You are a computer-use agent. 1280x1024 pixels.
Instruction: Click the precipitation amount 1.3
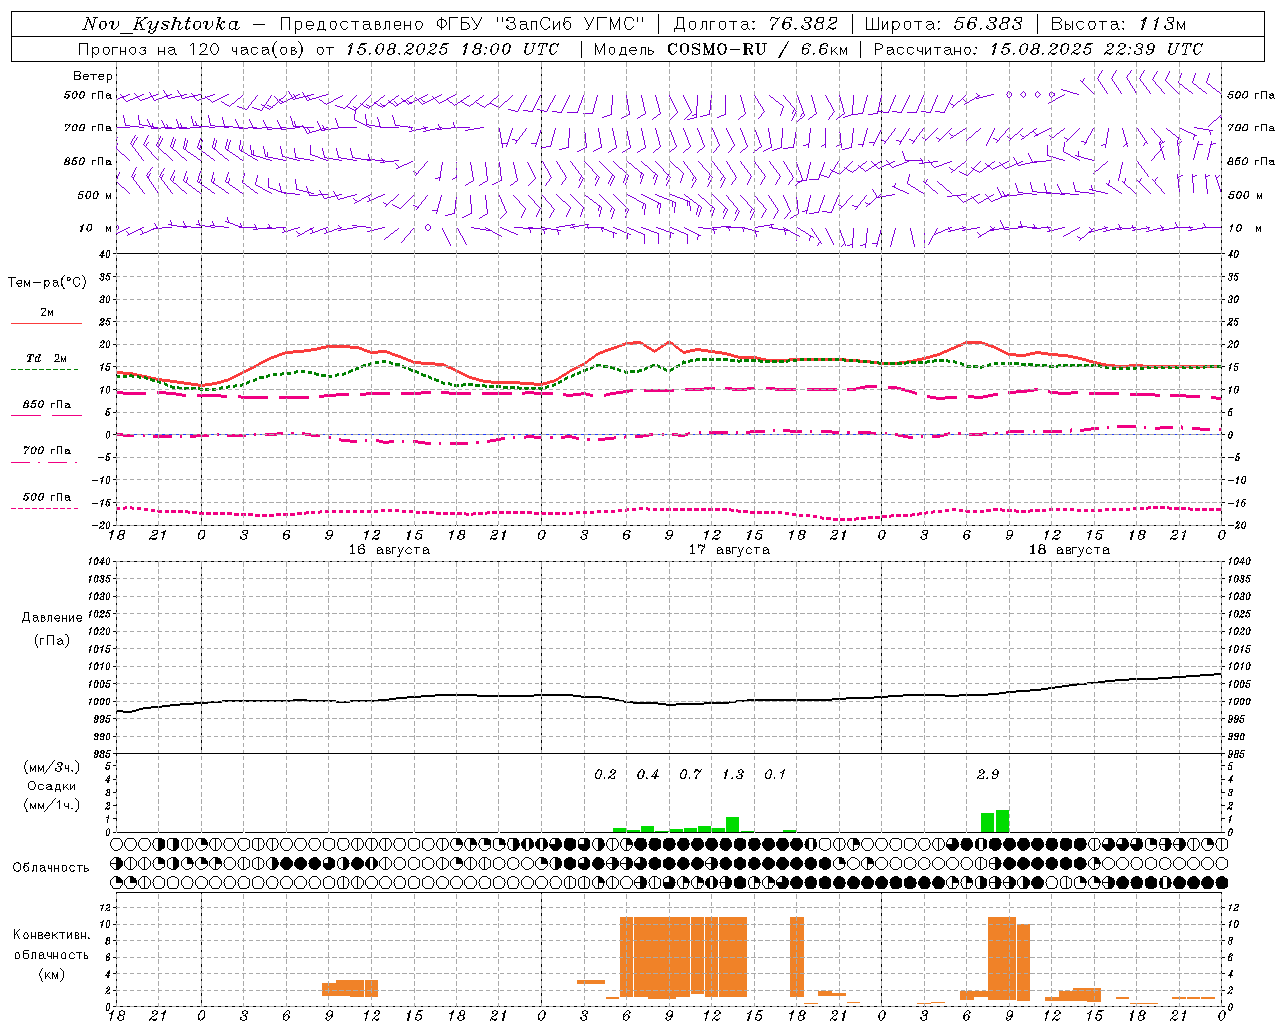coord(733,774)
